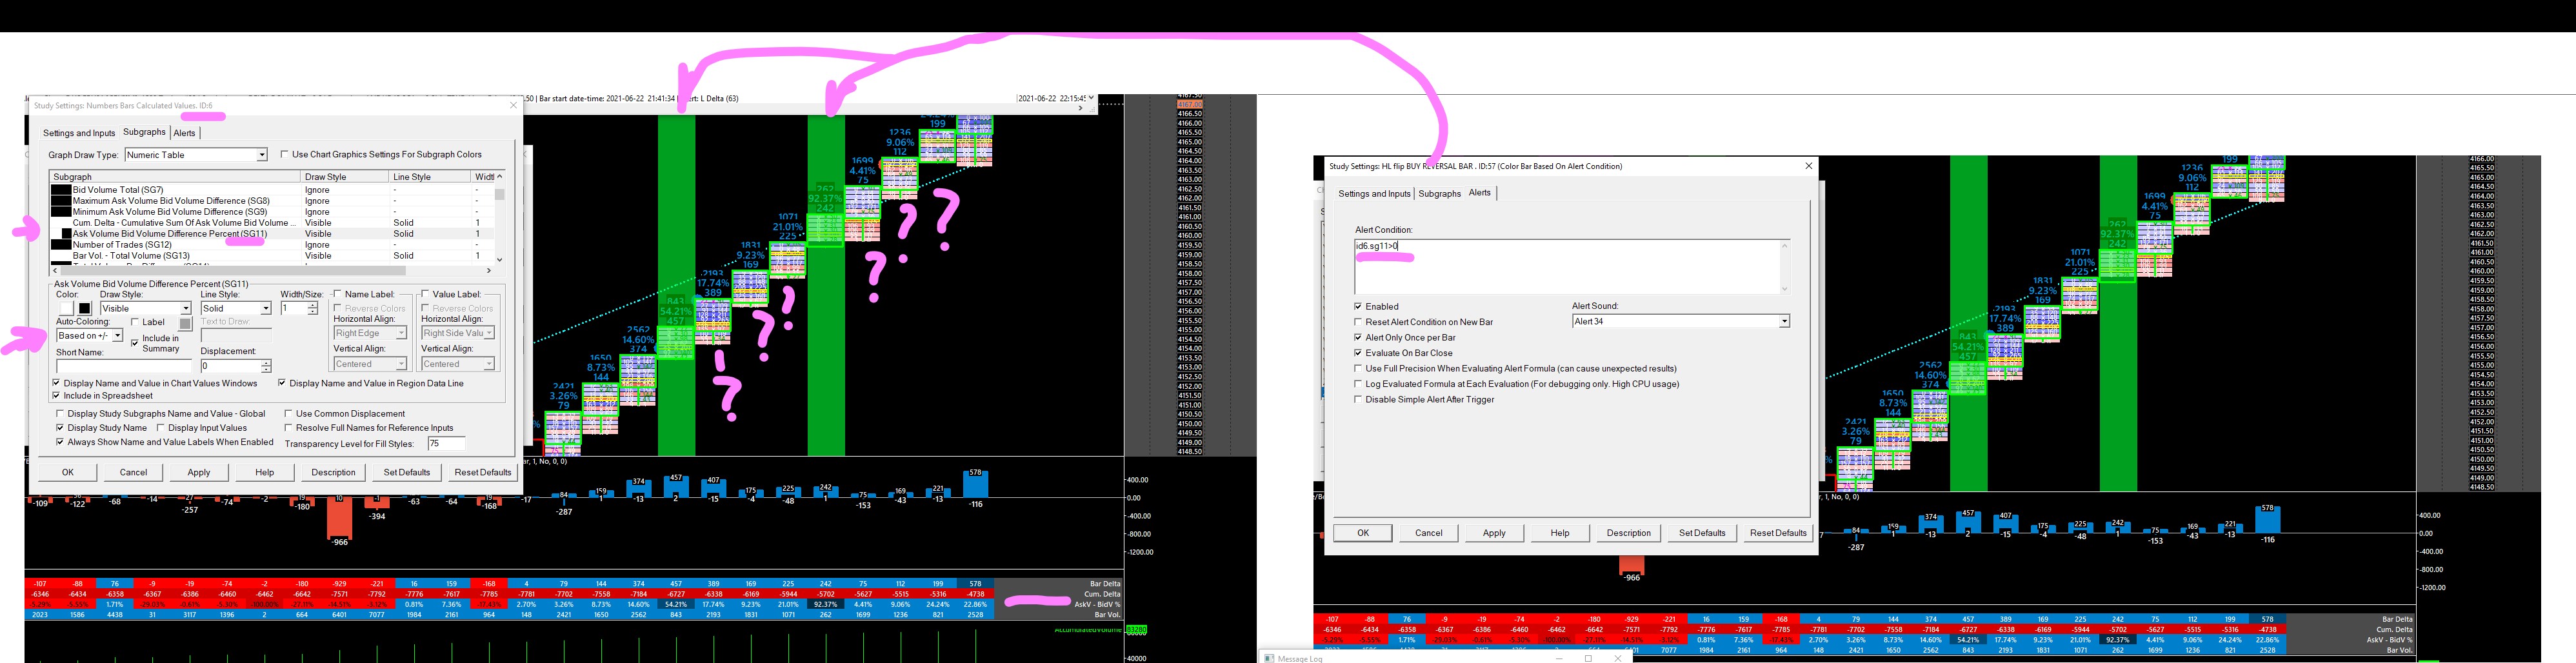Toggle Always Show Name and Value Labels When Enabled
This screenshot has width=2576, height=663.
tap(60, 441)
